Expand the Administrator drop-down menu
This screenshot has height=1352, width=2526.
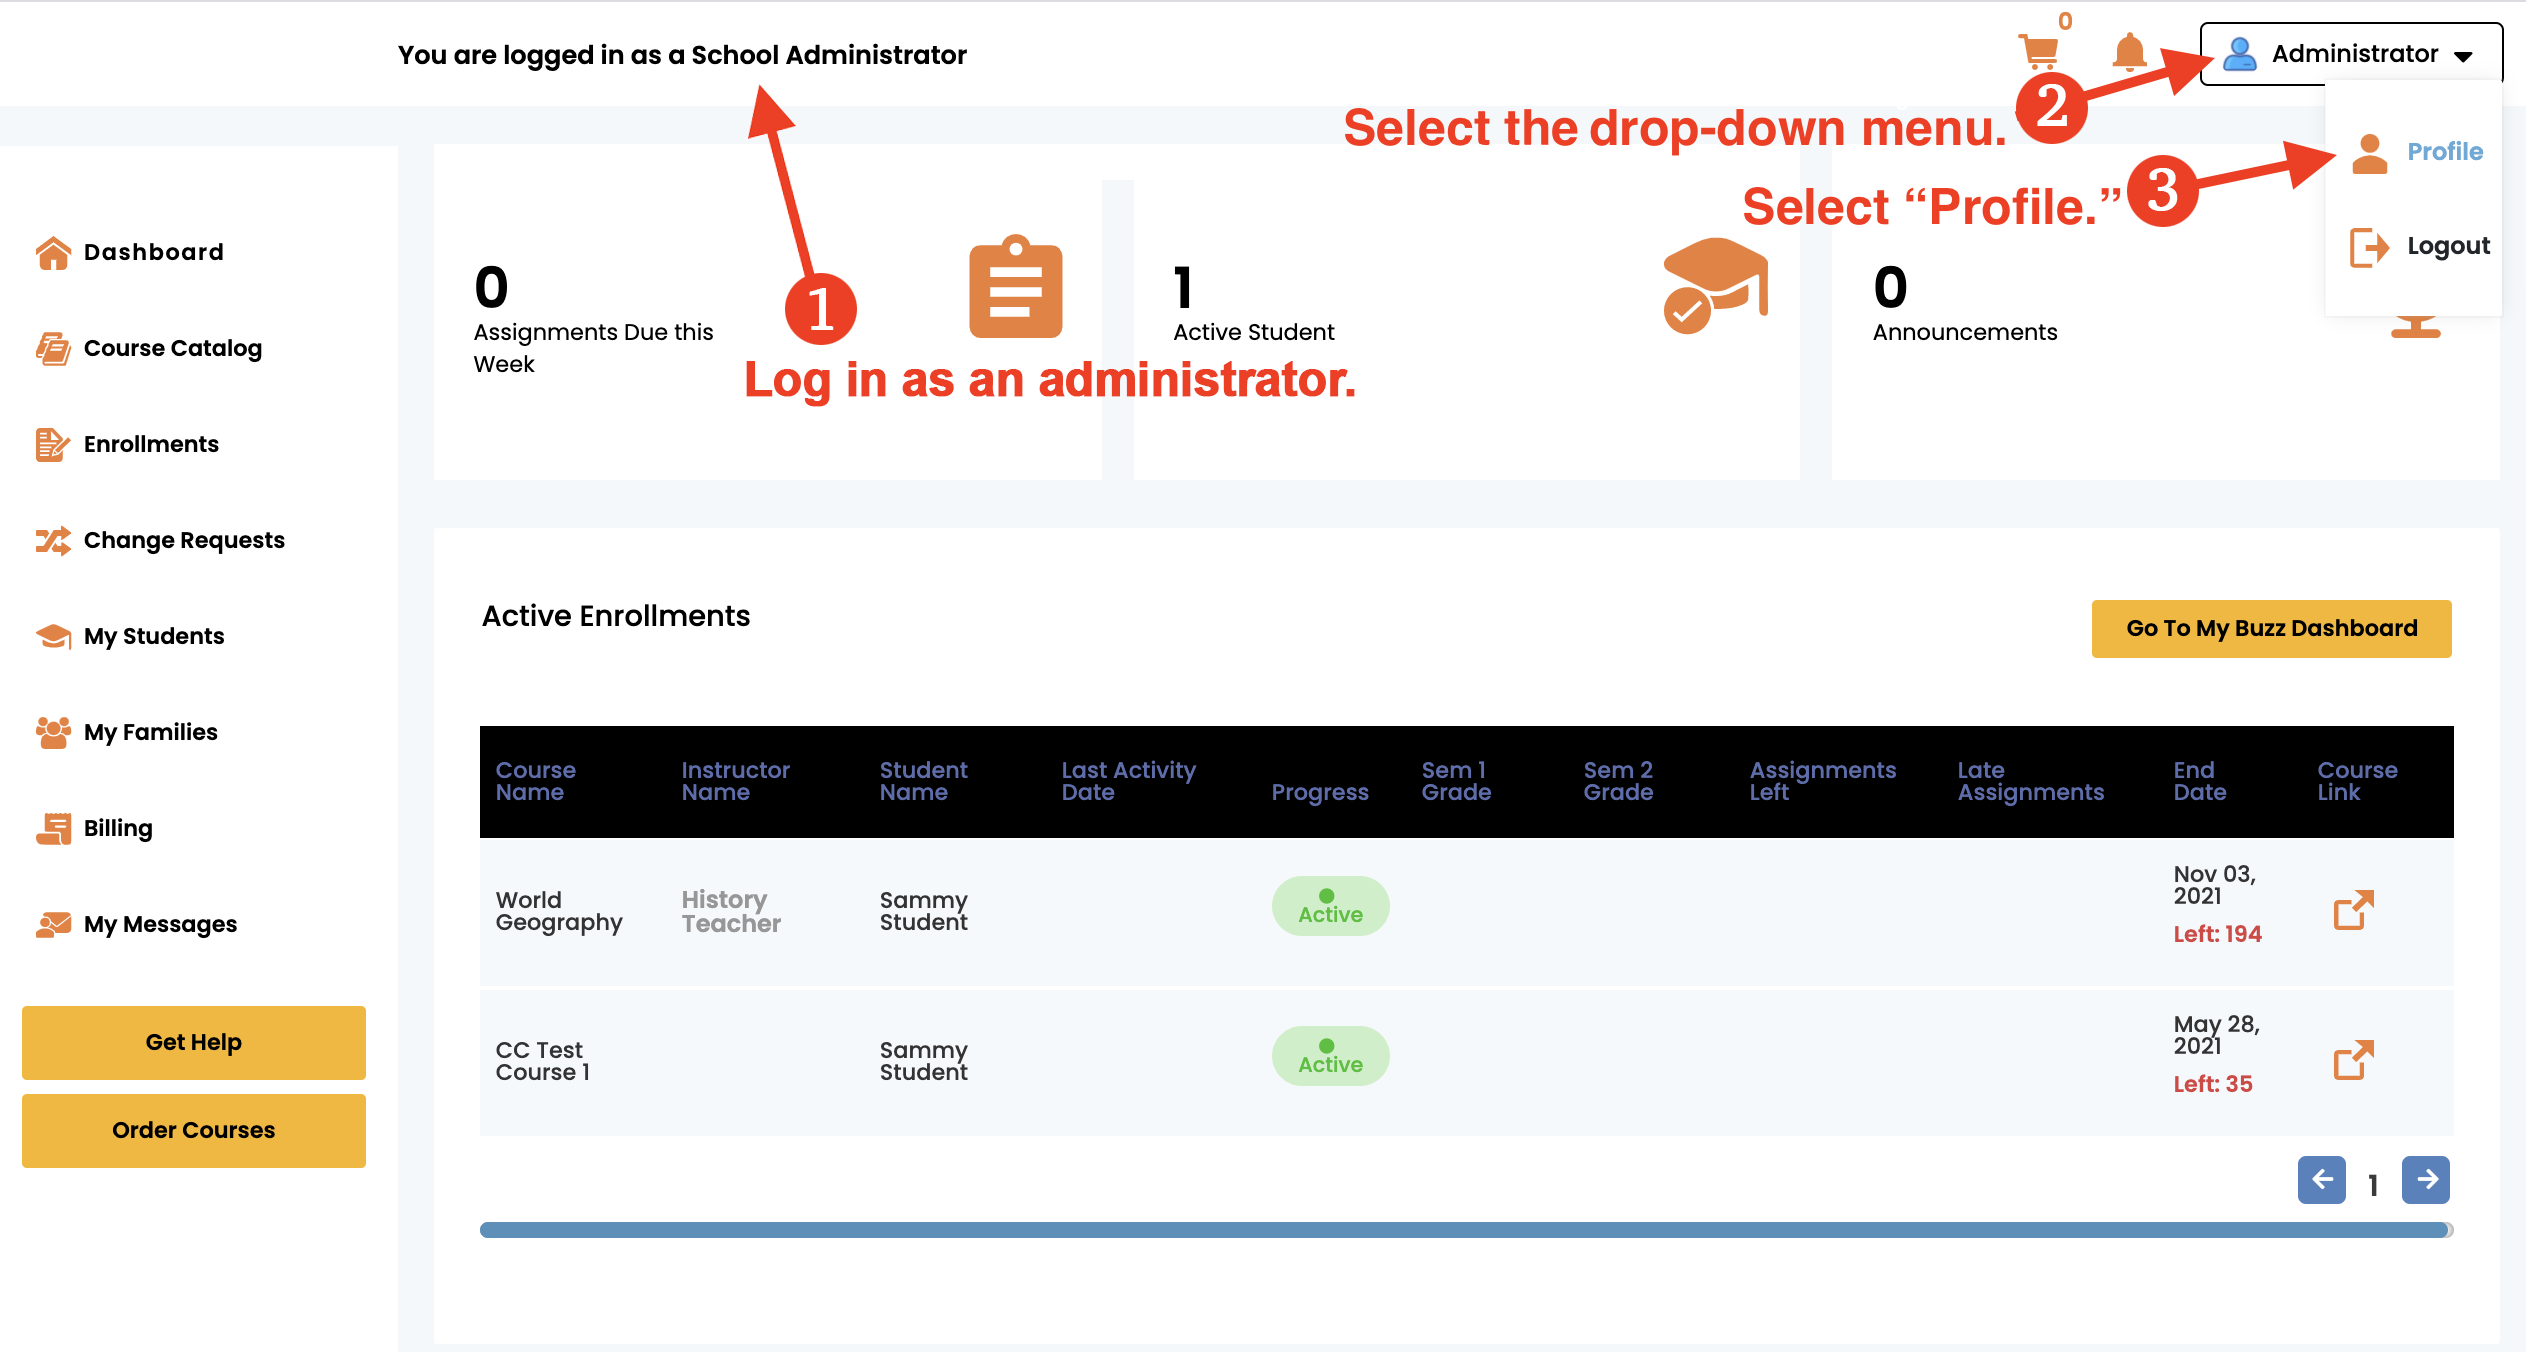pyautogui.click(x=2350, y=54)
